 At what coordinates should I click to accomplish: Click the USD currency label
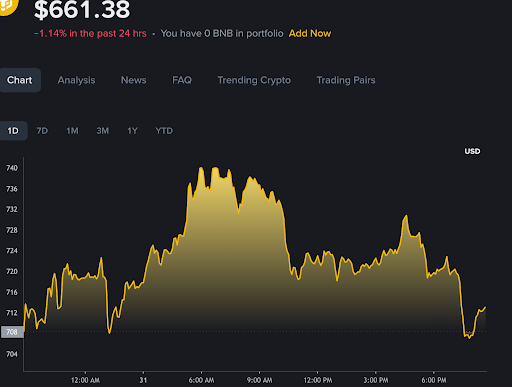(472, 151)
